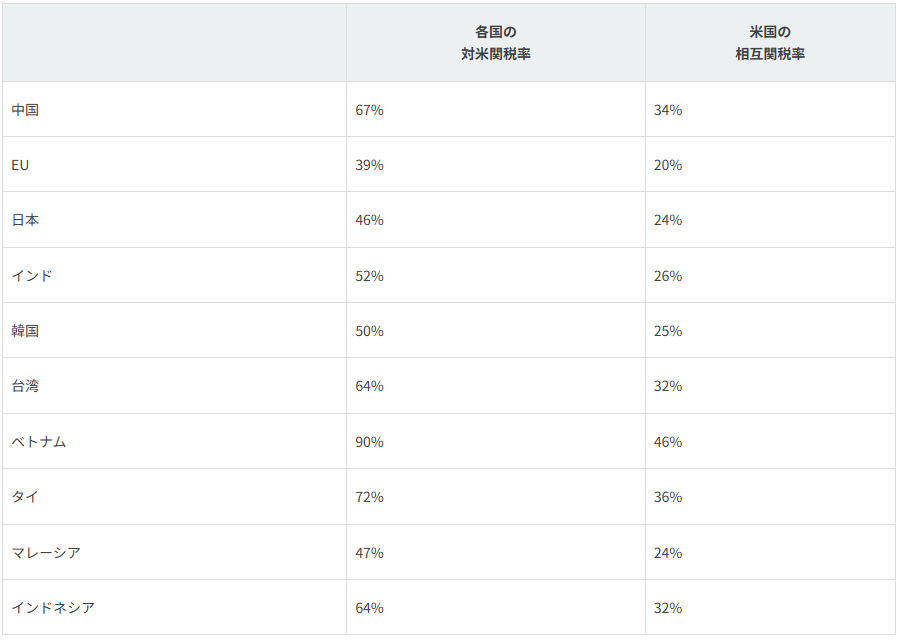This screenshot has height=640, width=899.
Task: Select the 90% cell in ベトナム row
Action: click(x=369, y=442)
